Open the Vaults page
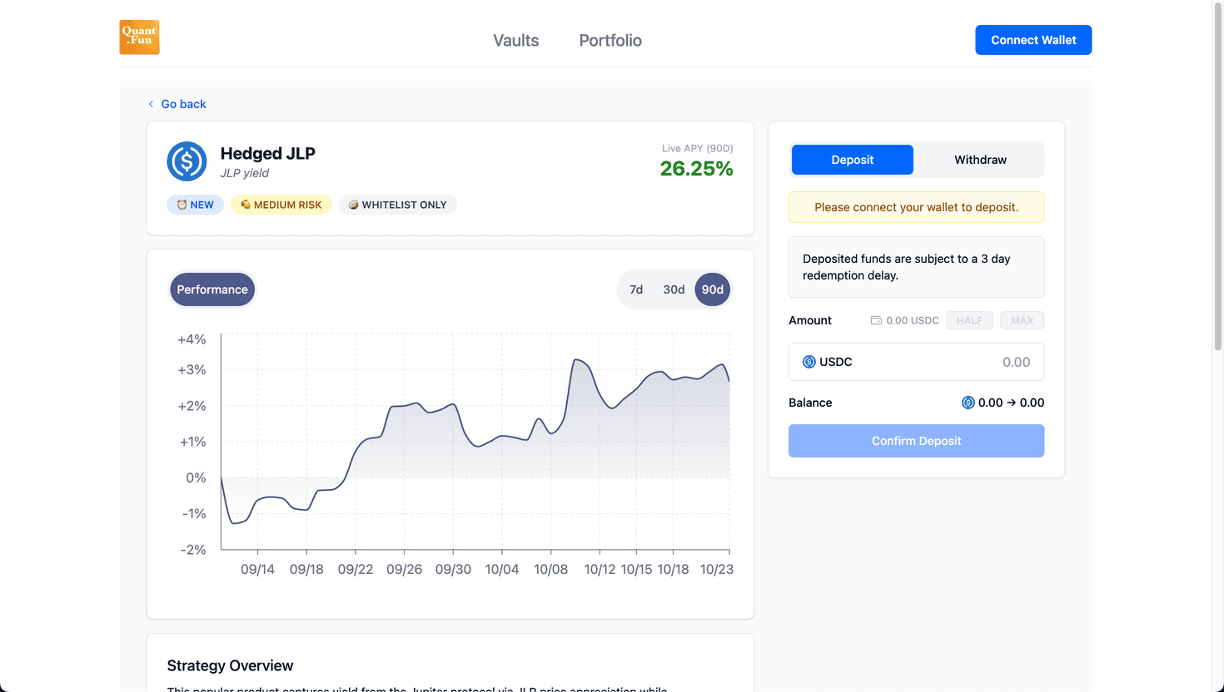This screenshot has width=1224, height=692. coord(516,41)
